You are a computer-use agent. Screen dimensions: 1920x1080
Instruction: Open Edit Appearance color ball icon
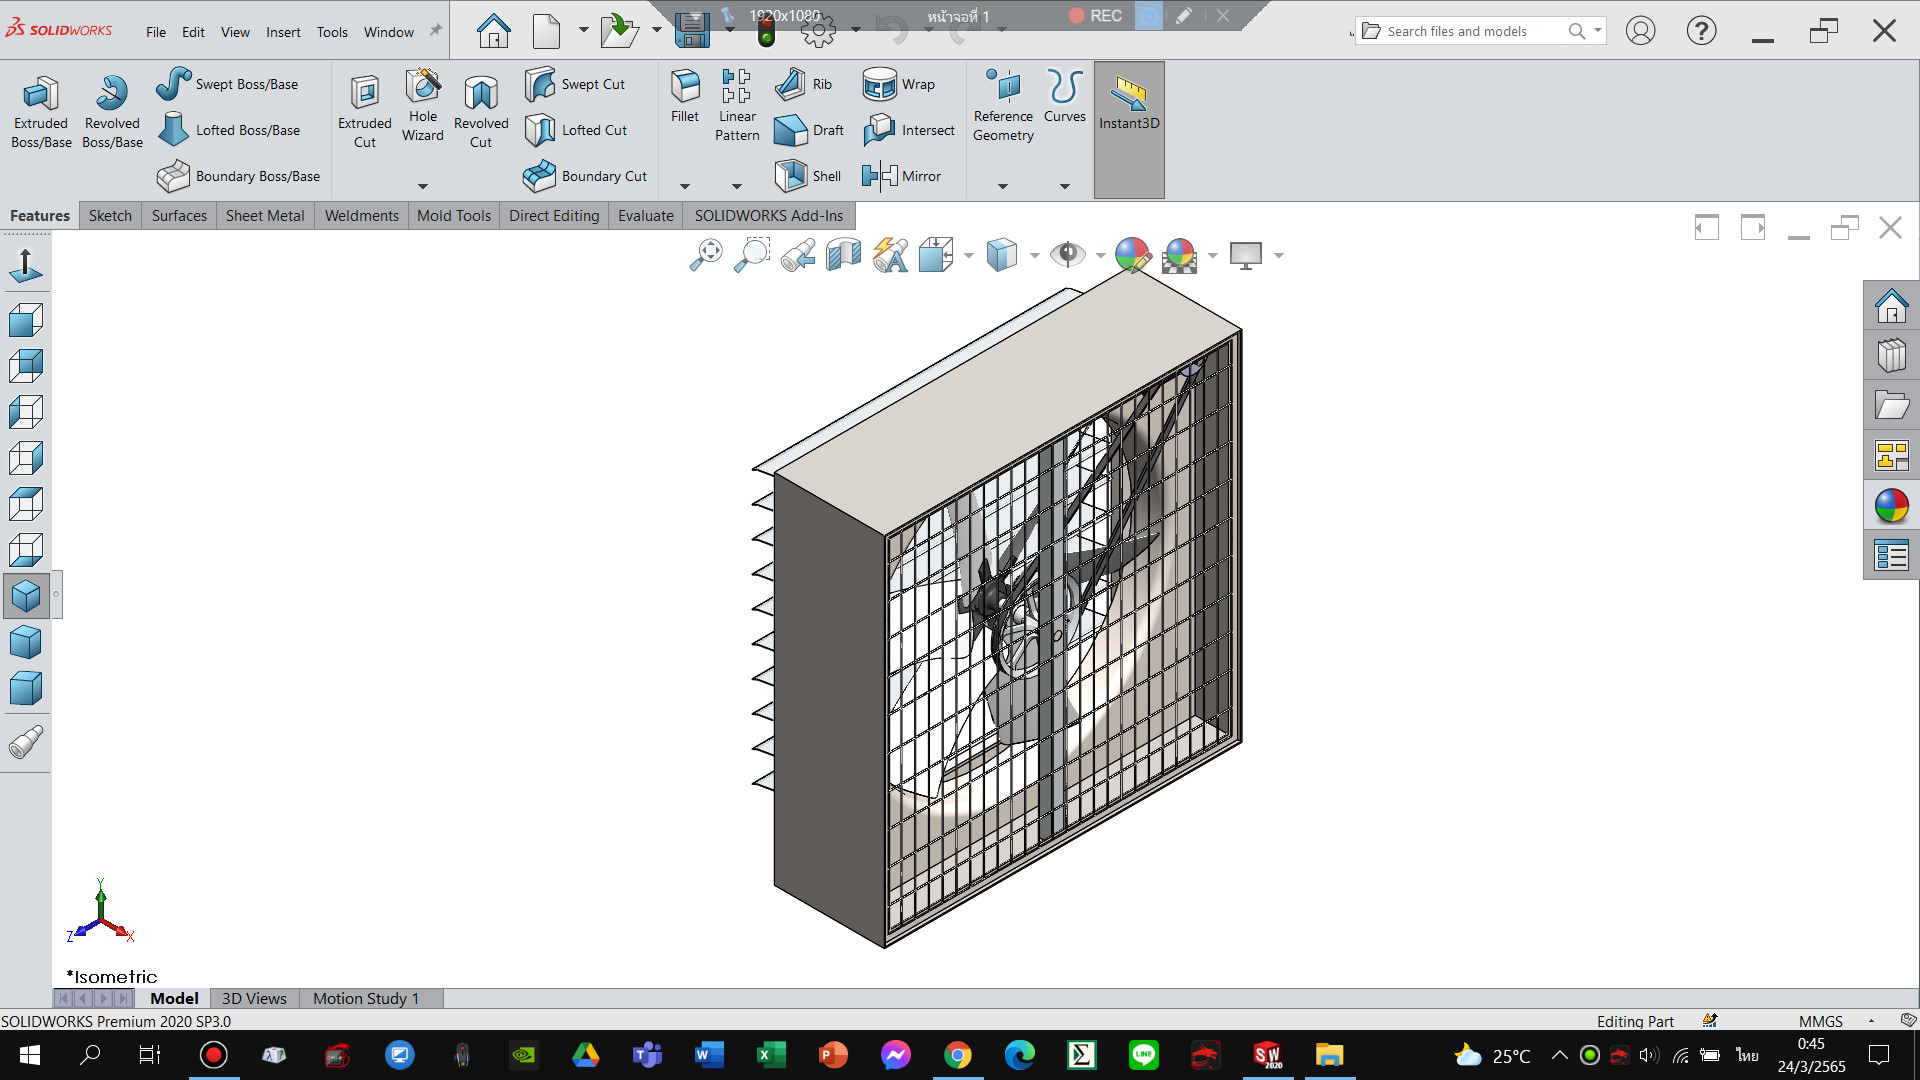click(x=1132, y=255)
